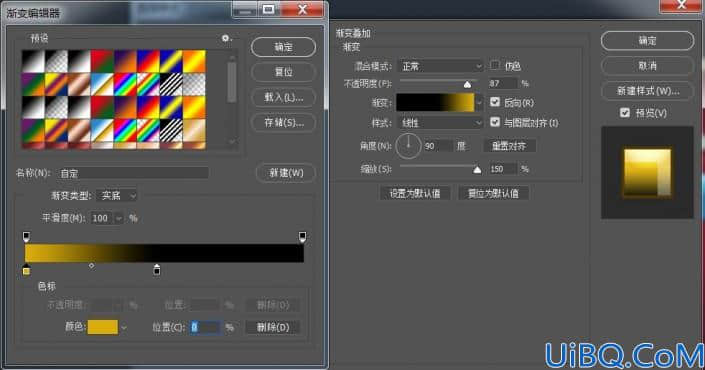Screen dimensions: 705x370
Task: Click 设置为默认值 button
Action: point(415,193)
